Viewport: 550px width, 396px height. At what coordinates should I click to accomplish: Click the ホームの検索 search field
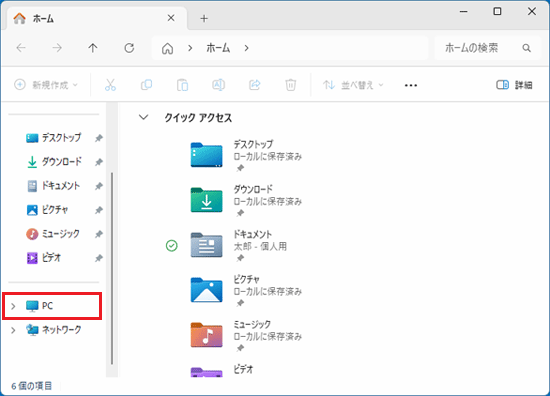pyautogui.click(x=488, y=48)
